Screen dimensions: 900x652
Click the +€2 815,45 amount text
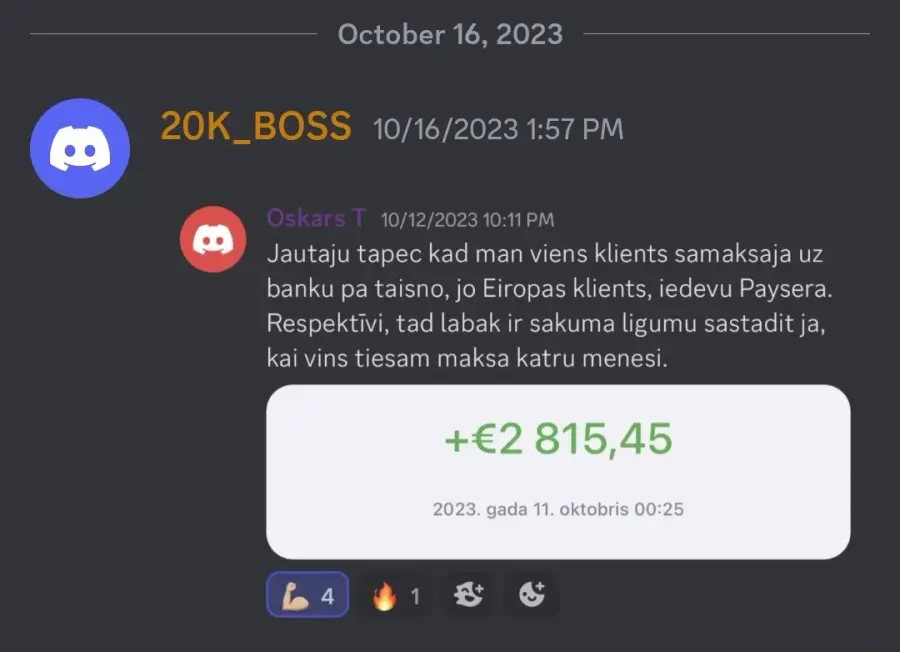point(558,439)
